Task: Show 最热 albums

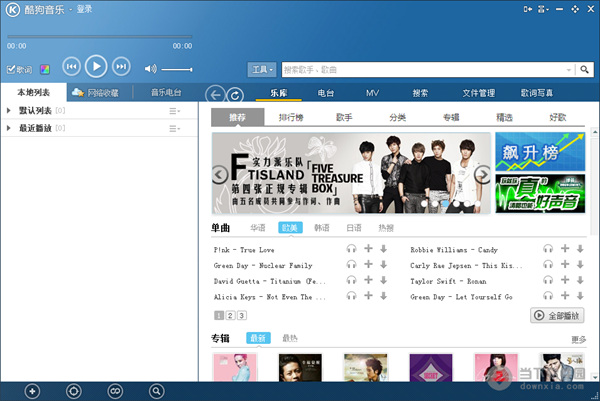Action: point(290,338)
